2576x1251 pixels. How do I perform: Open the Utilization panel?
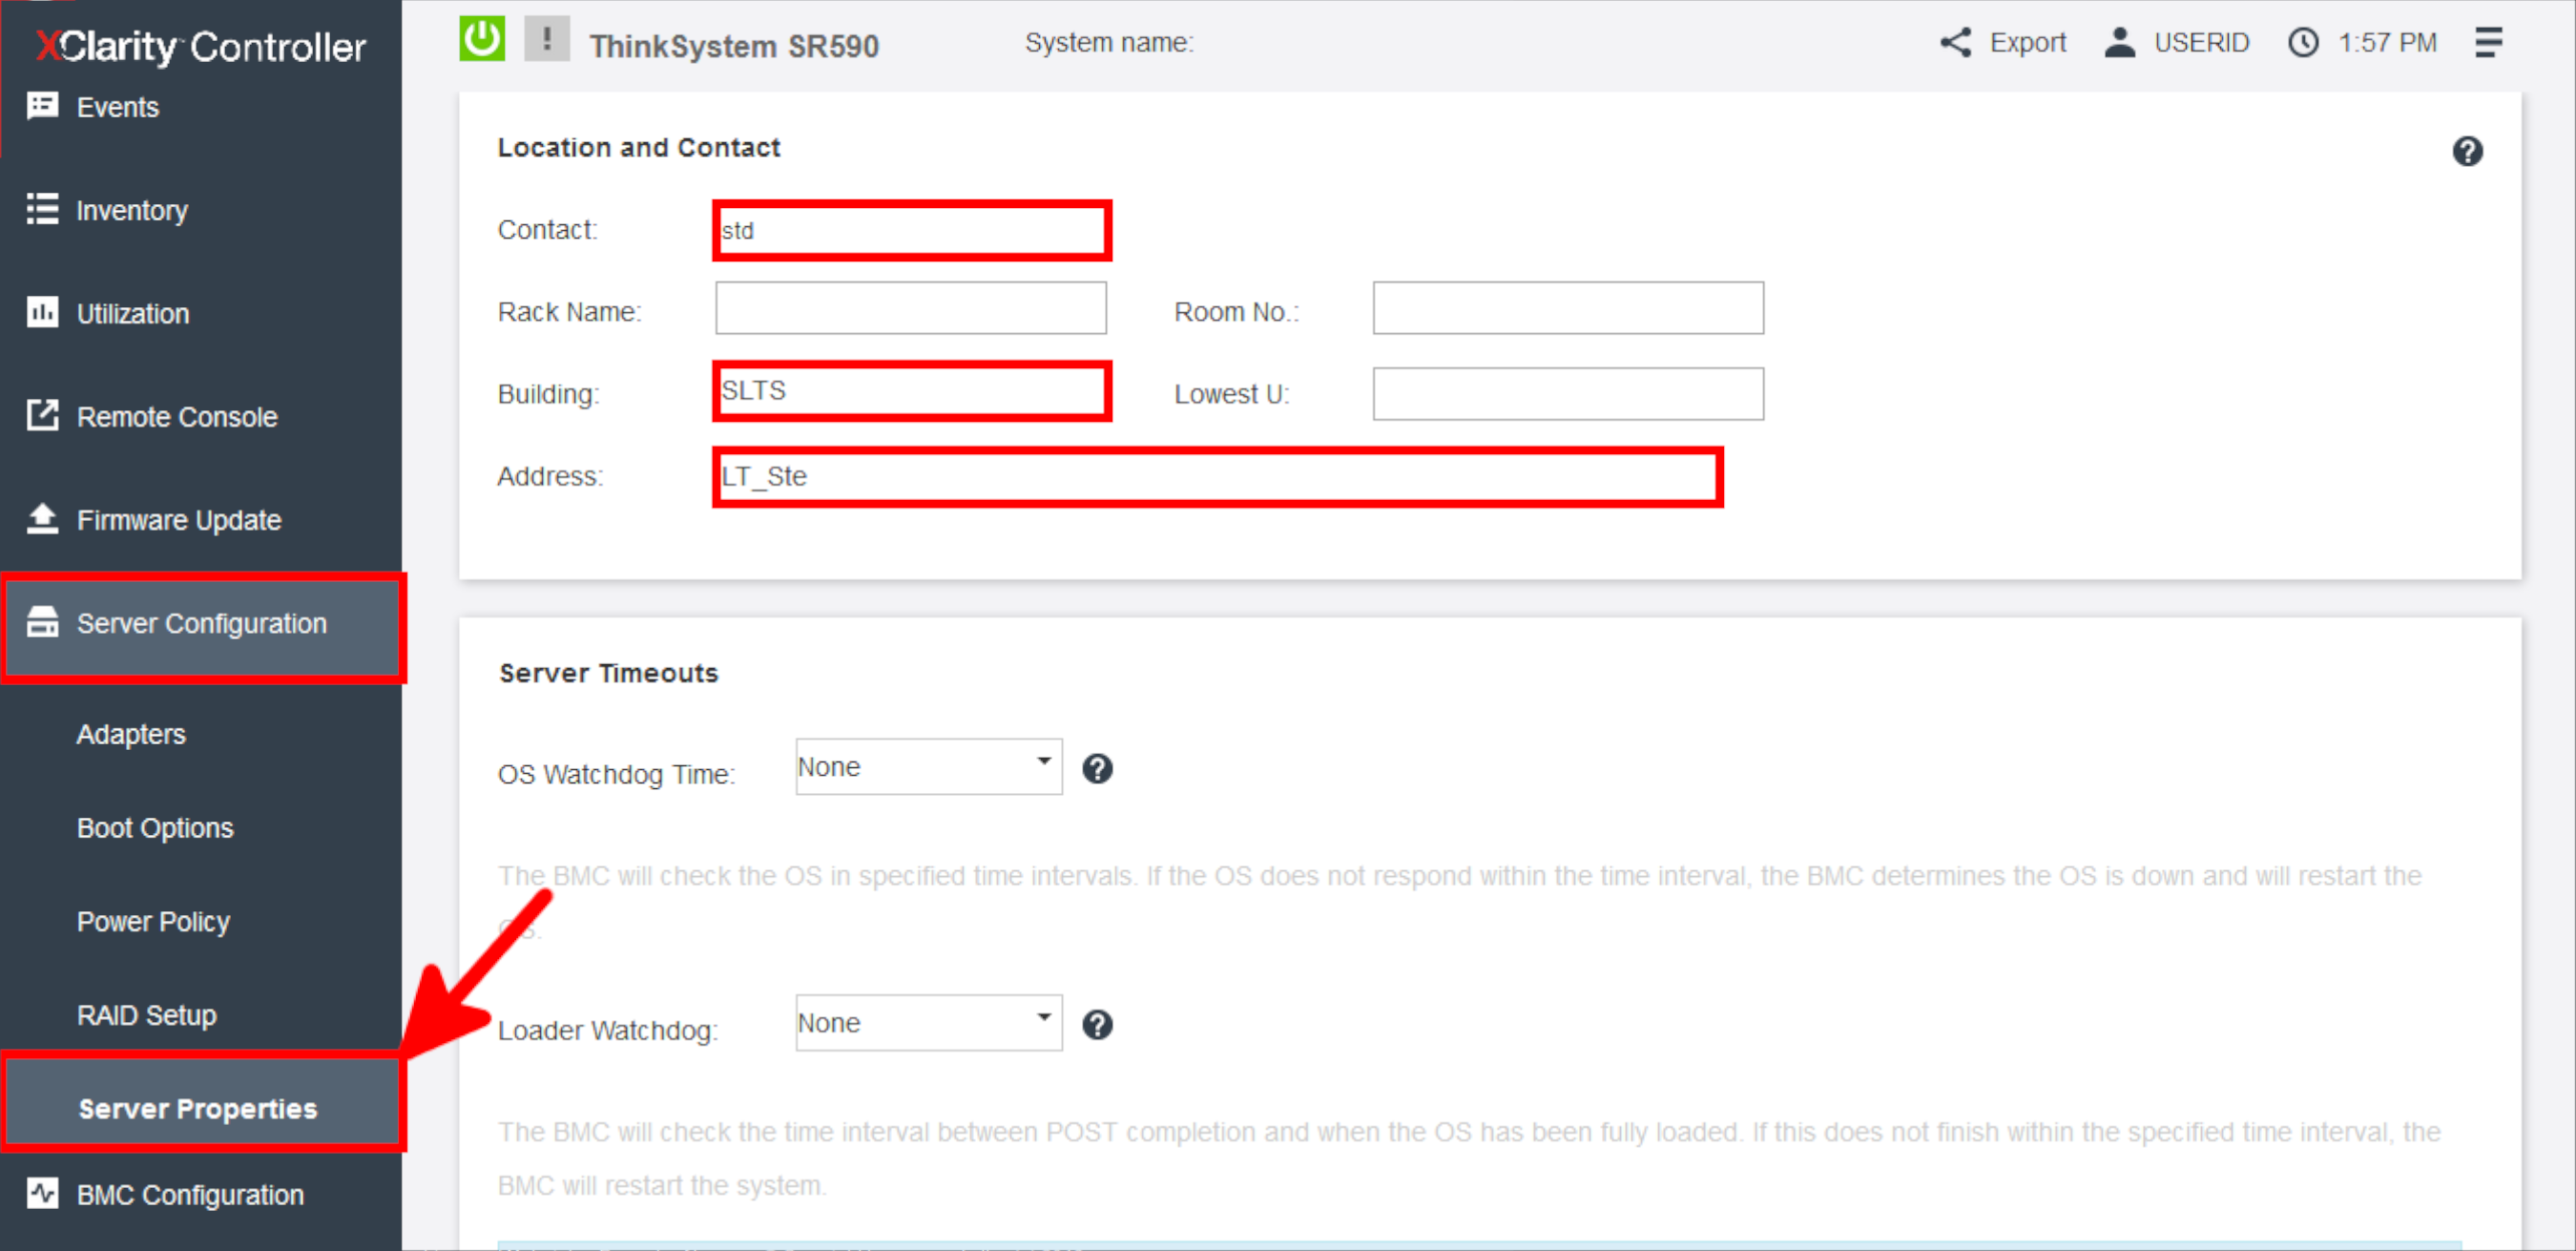[132, 313]
